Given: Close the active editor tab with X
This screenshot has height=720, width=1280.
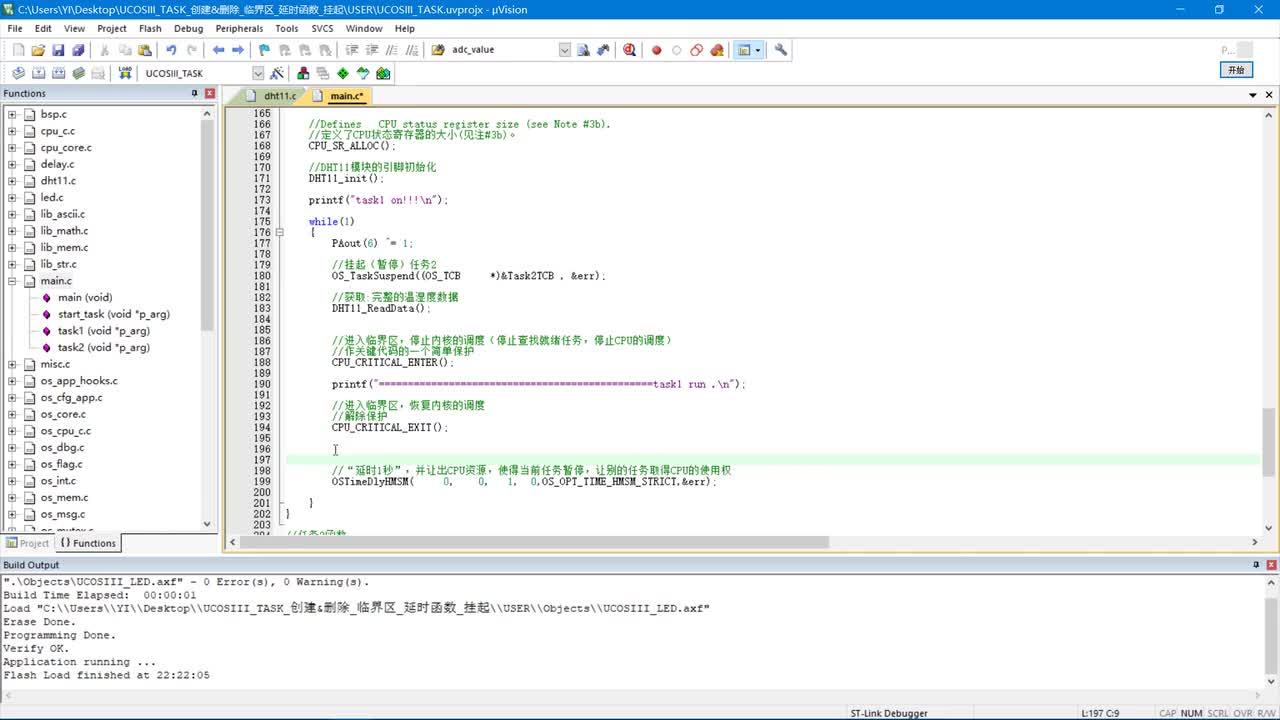Looking at the screenshot, I should pyautogui.click(x=1269, y=95).
